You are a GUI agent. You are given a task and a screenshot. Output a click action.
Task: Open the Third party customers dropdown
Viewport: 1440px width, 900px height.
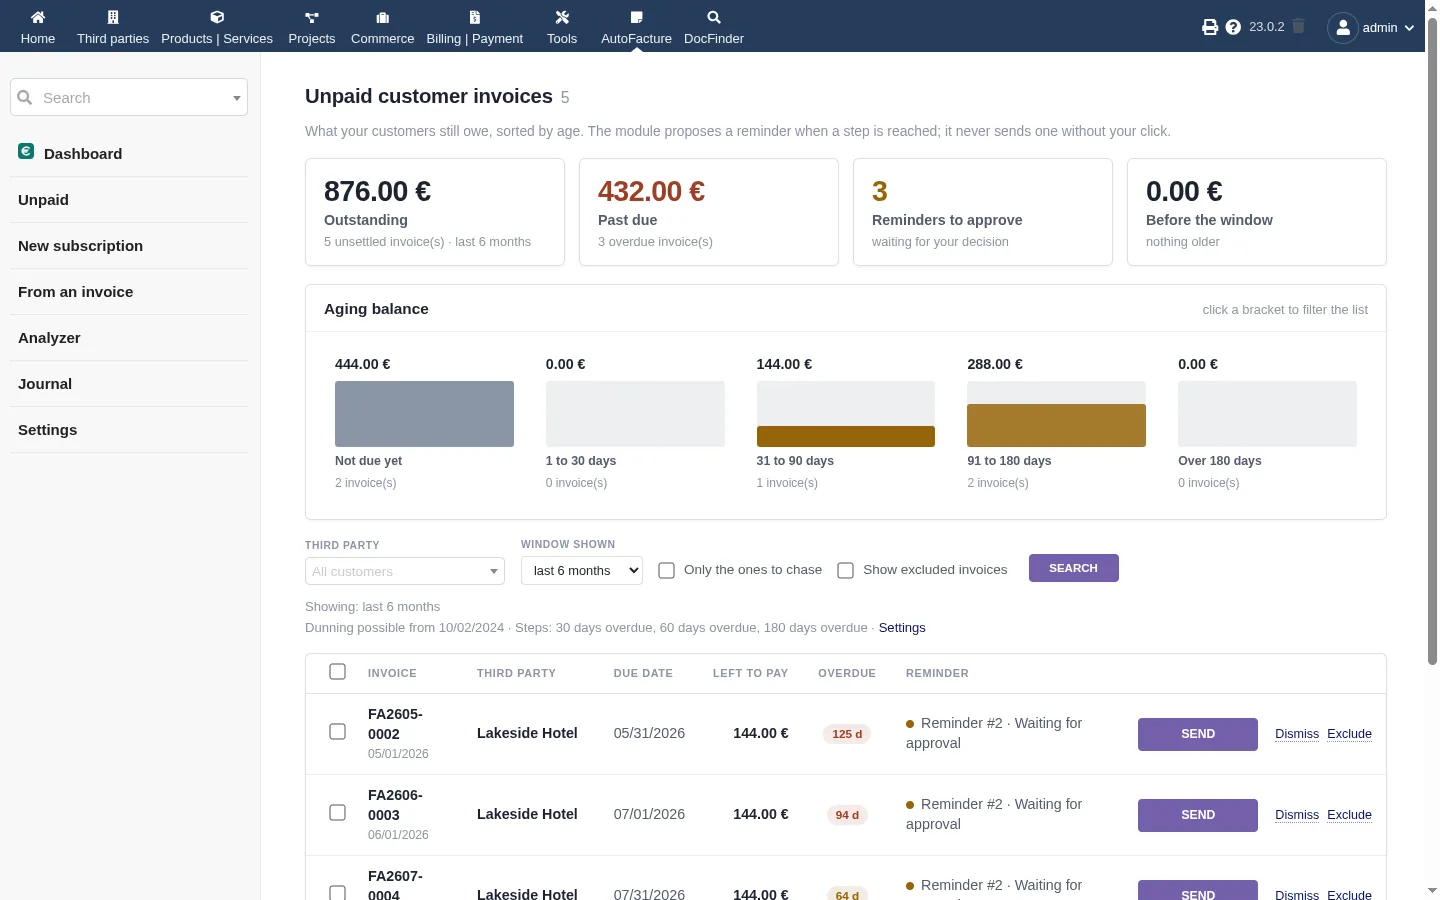405,571
